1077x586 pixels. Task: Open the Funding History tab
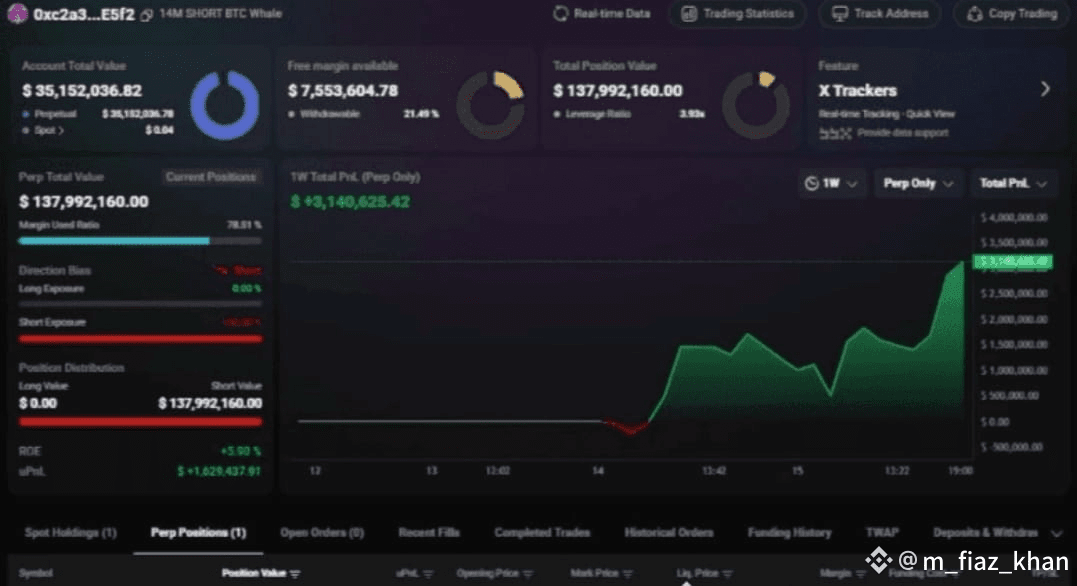(x=789, y=532)
